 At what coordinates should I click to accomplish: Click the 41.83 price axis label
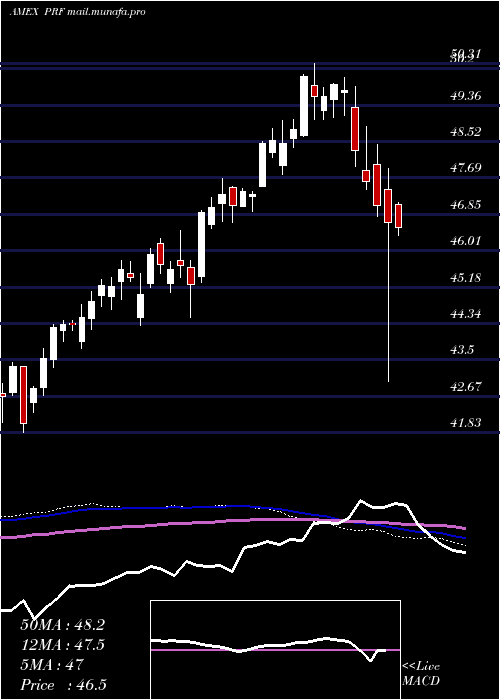coord(466,422)
